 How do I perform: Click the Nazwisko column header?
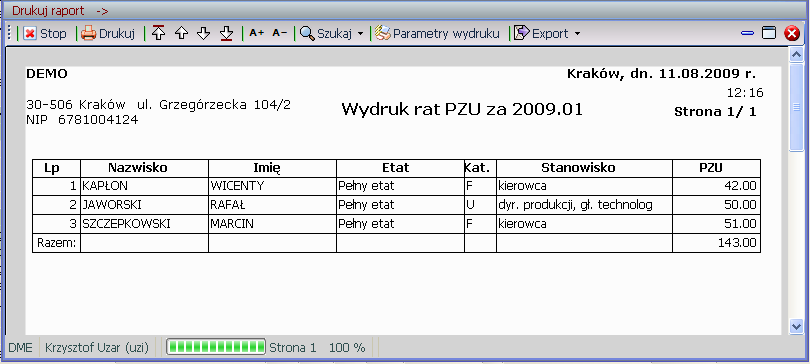pos(145,168)
